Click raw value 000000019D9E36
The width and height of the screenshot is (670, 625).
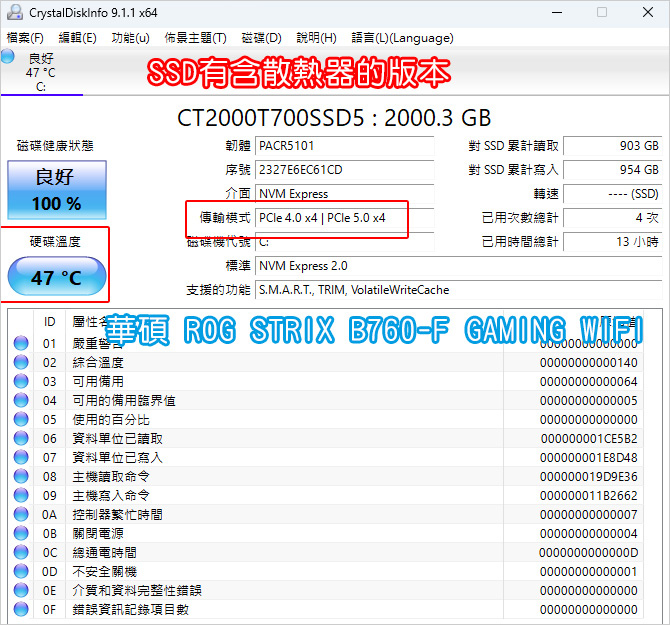coord(589,477)
